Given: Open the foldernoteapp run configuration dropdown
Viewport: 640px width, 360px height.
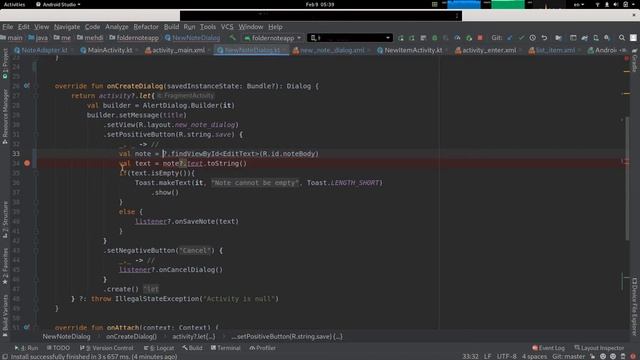Looking at the screenshot, I should coord(273,38).
